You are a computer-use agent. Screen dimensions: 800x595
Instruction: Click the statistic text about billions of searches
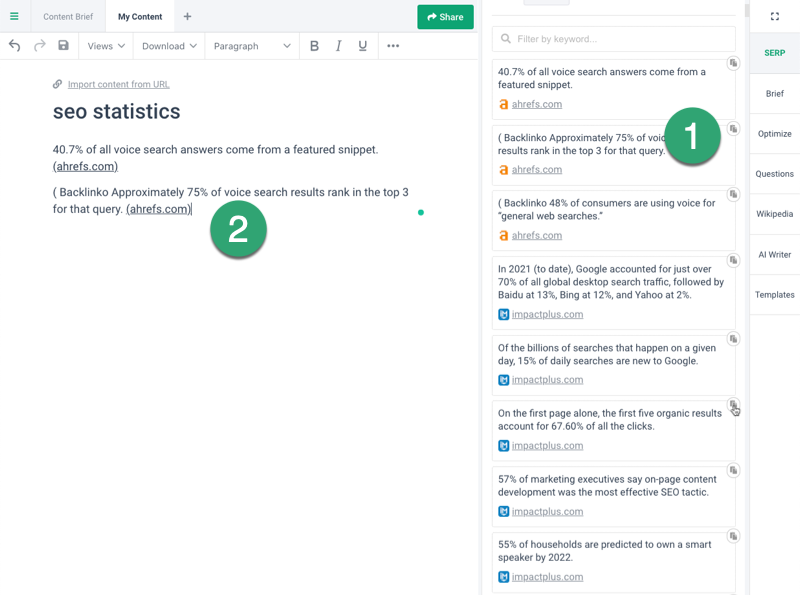coord(607,354)
